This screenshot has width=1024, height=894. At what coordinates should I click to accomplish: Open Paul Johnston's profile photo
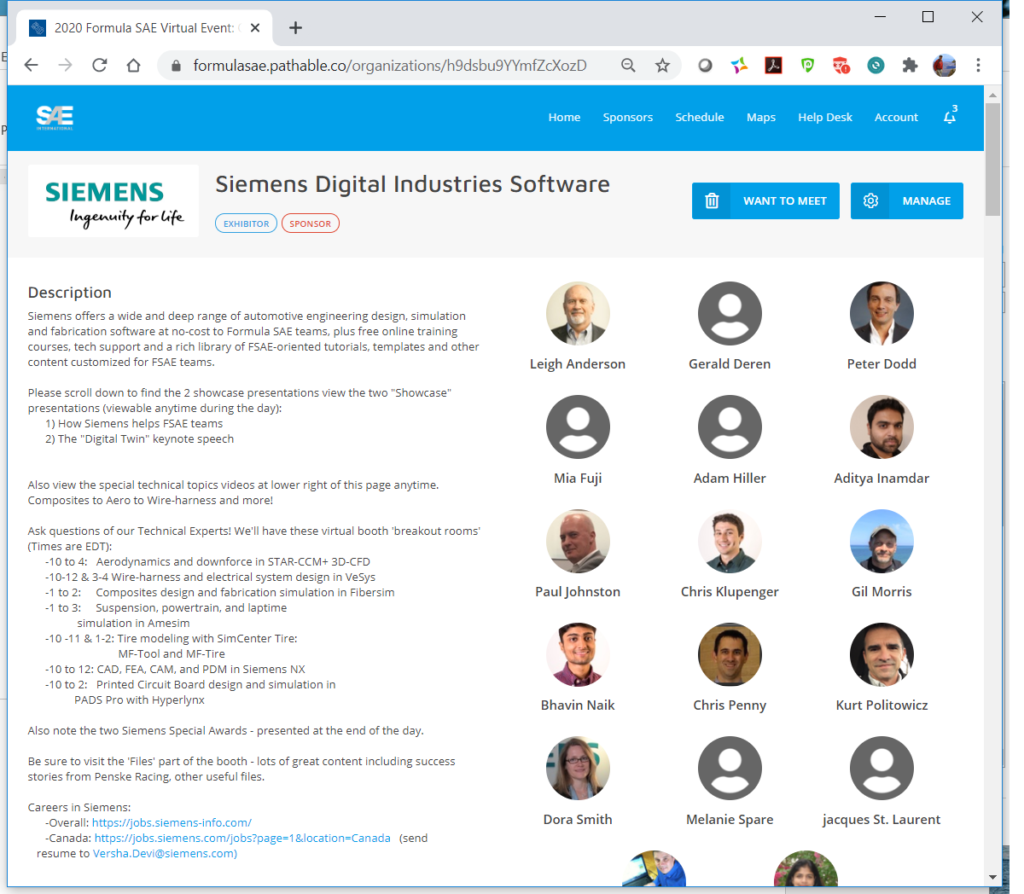pos(578,541)
